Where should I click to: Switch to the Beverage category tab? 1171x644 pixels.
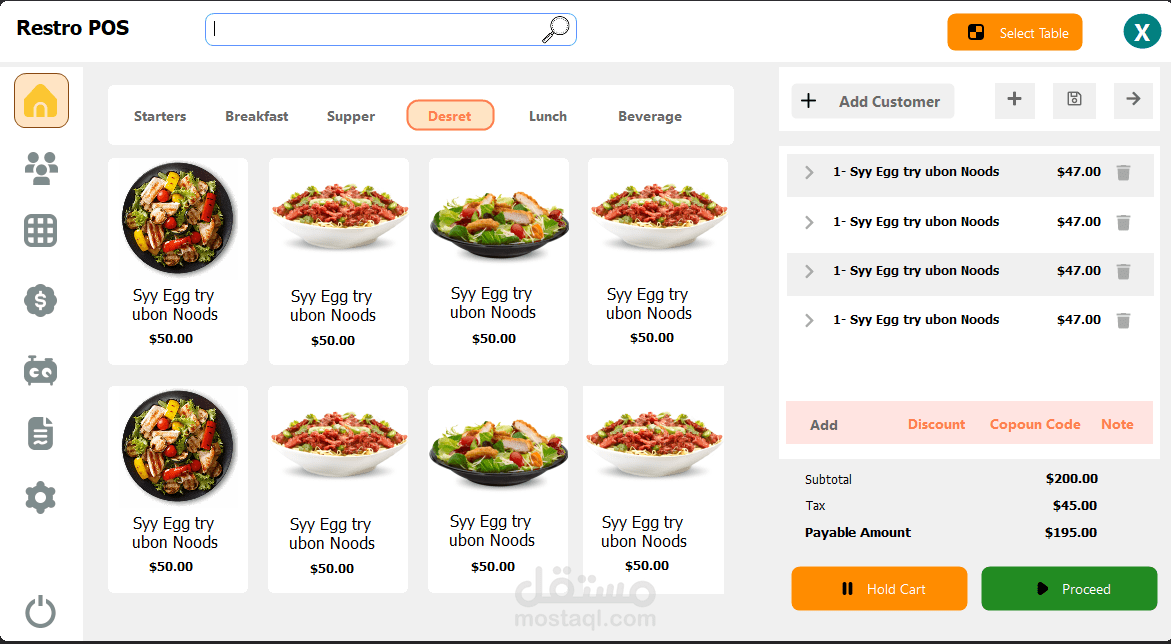click(650, 116)
